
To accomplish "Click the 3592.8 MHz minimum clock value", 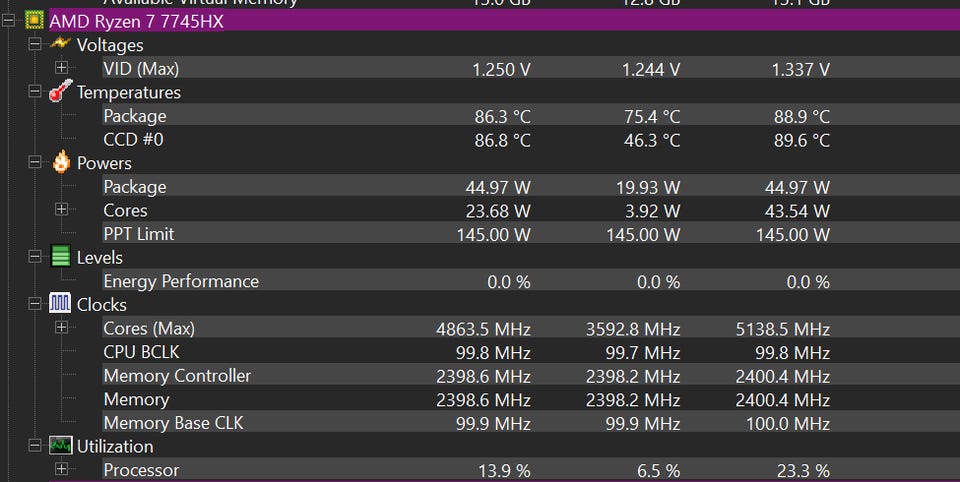I will 633,329.
